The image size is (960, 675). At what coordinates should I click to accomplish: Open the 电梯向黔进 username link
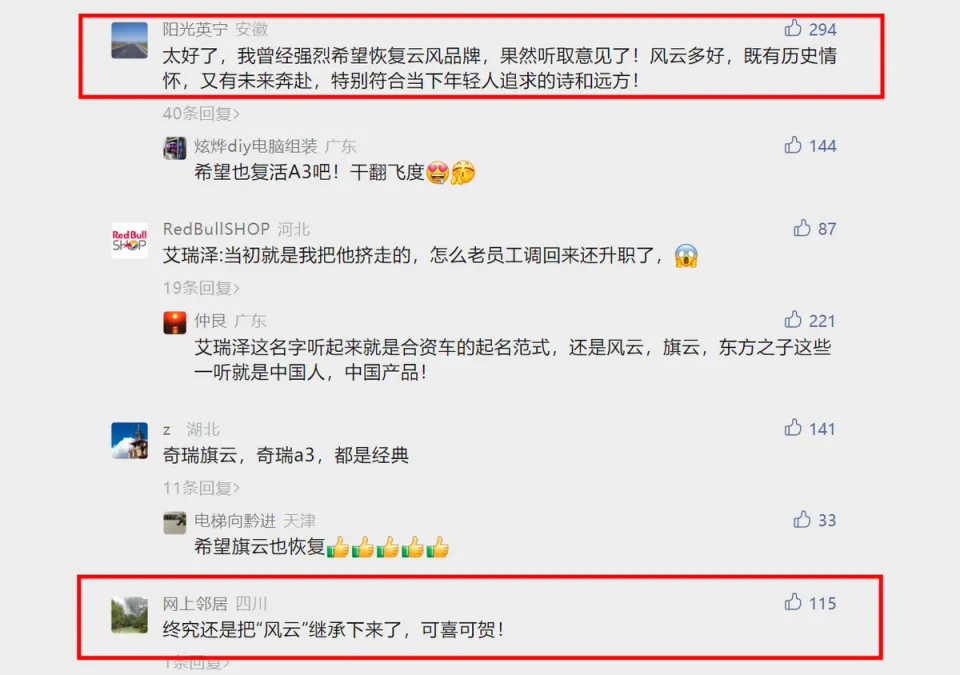click(x=235, y=521)
